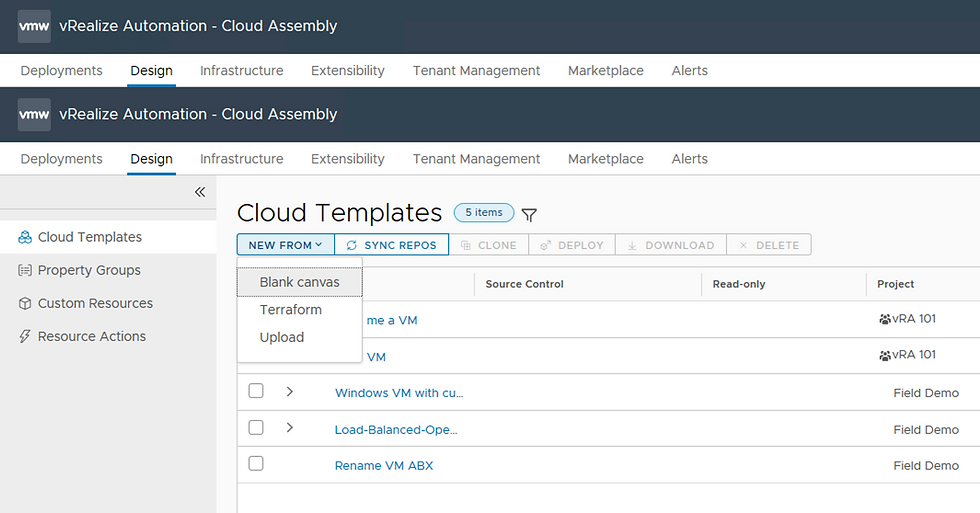Click the CLONE button
The image size is (980, 513).
click(489, 245)
